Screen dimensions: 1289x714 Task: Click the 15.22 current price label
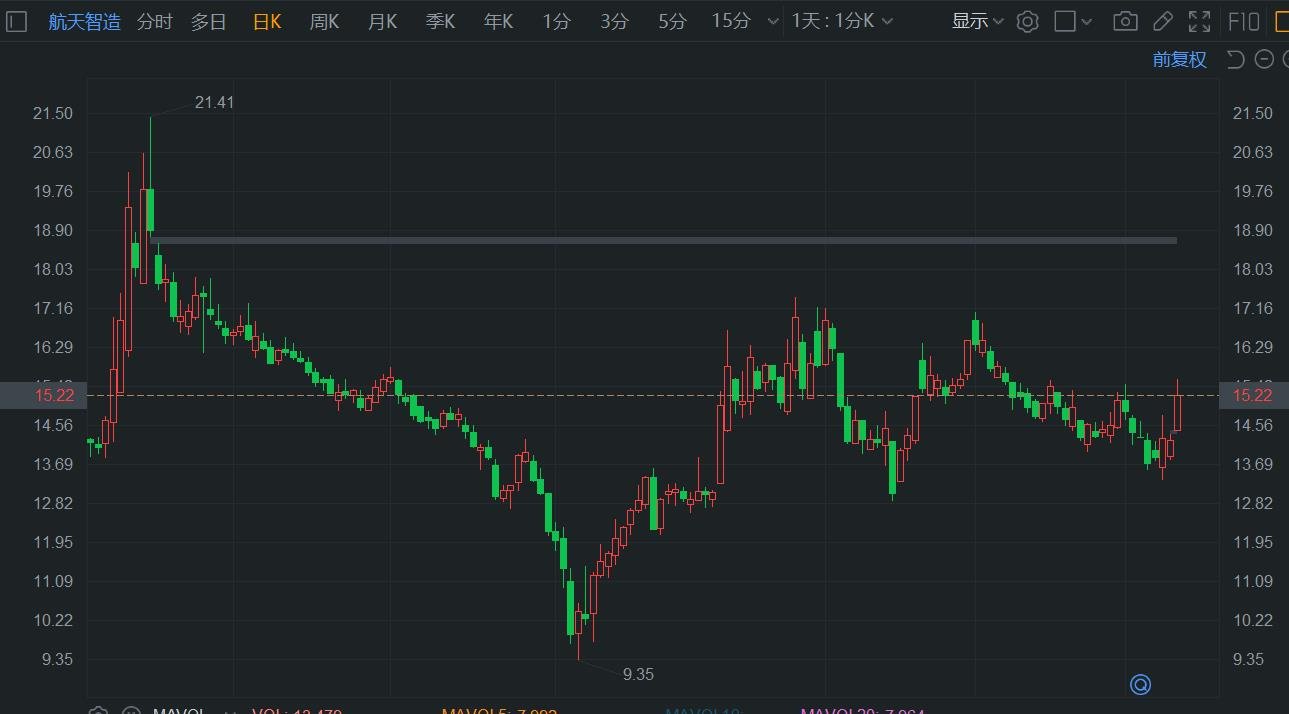pyautogui.click(x=1253, y=395)
